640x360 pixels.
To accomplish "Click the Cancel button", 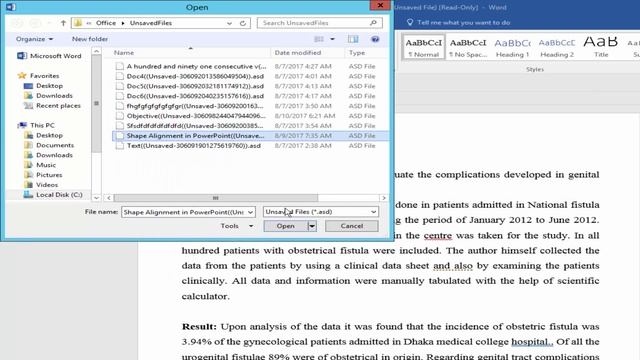I will point(351,226).
